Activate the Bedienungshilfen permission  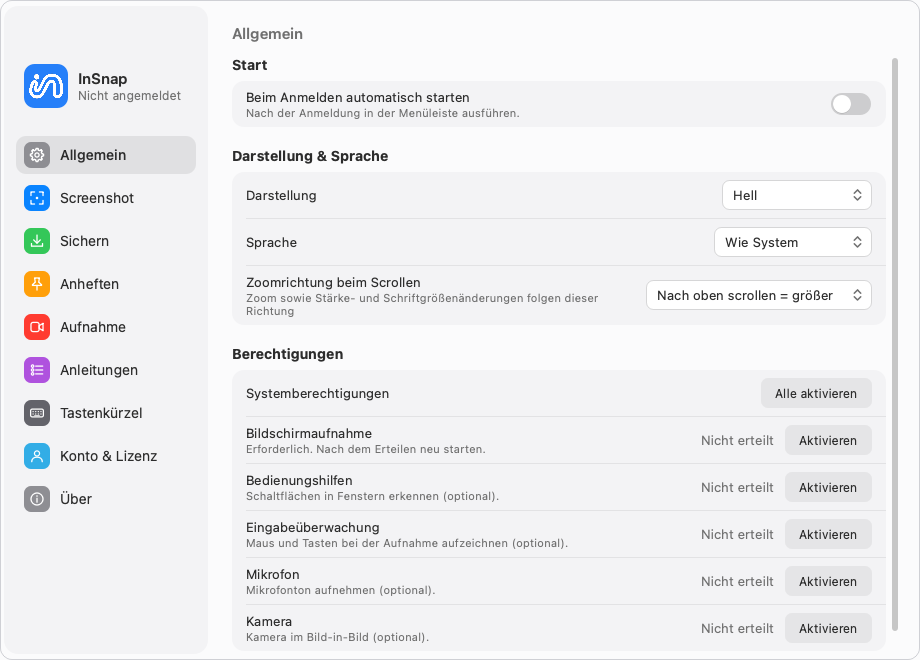pyautogui.click(x=828, y=488)
